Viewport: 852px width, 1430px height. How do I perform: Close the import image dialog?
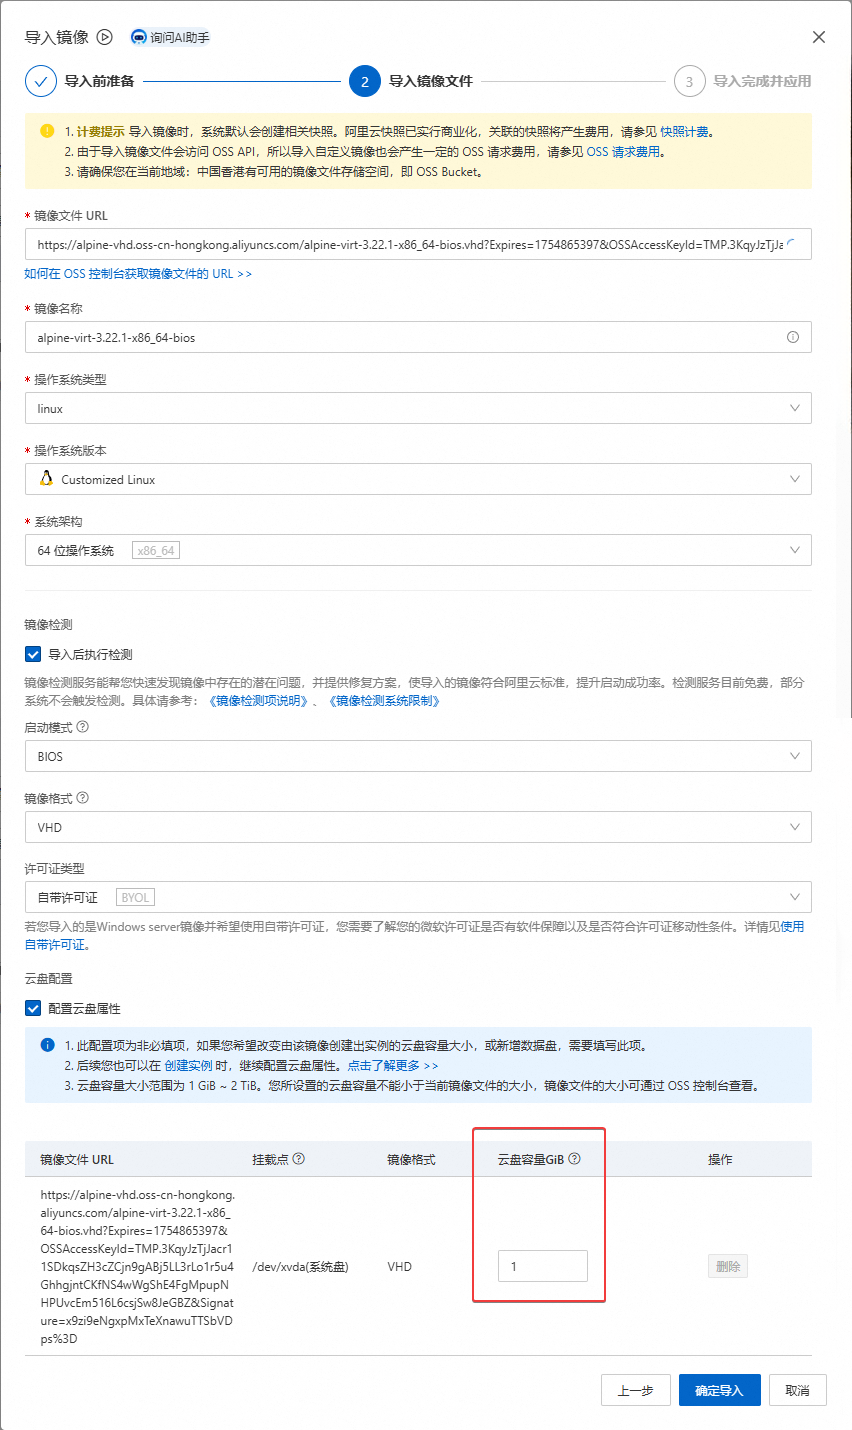tap(819, 37)
